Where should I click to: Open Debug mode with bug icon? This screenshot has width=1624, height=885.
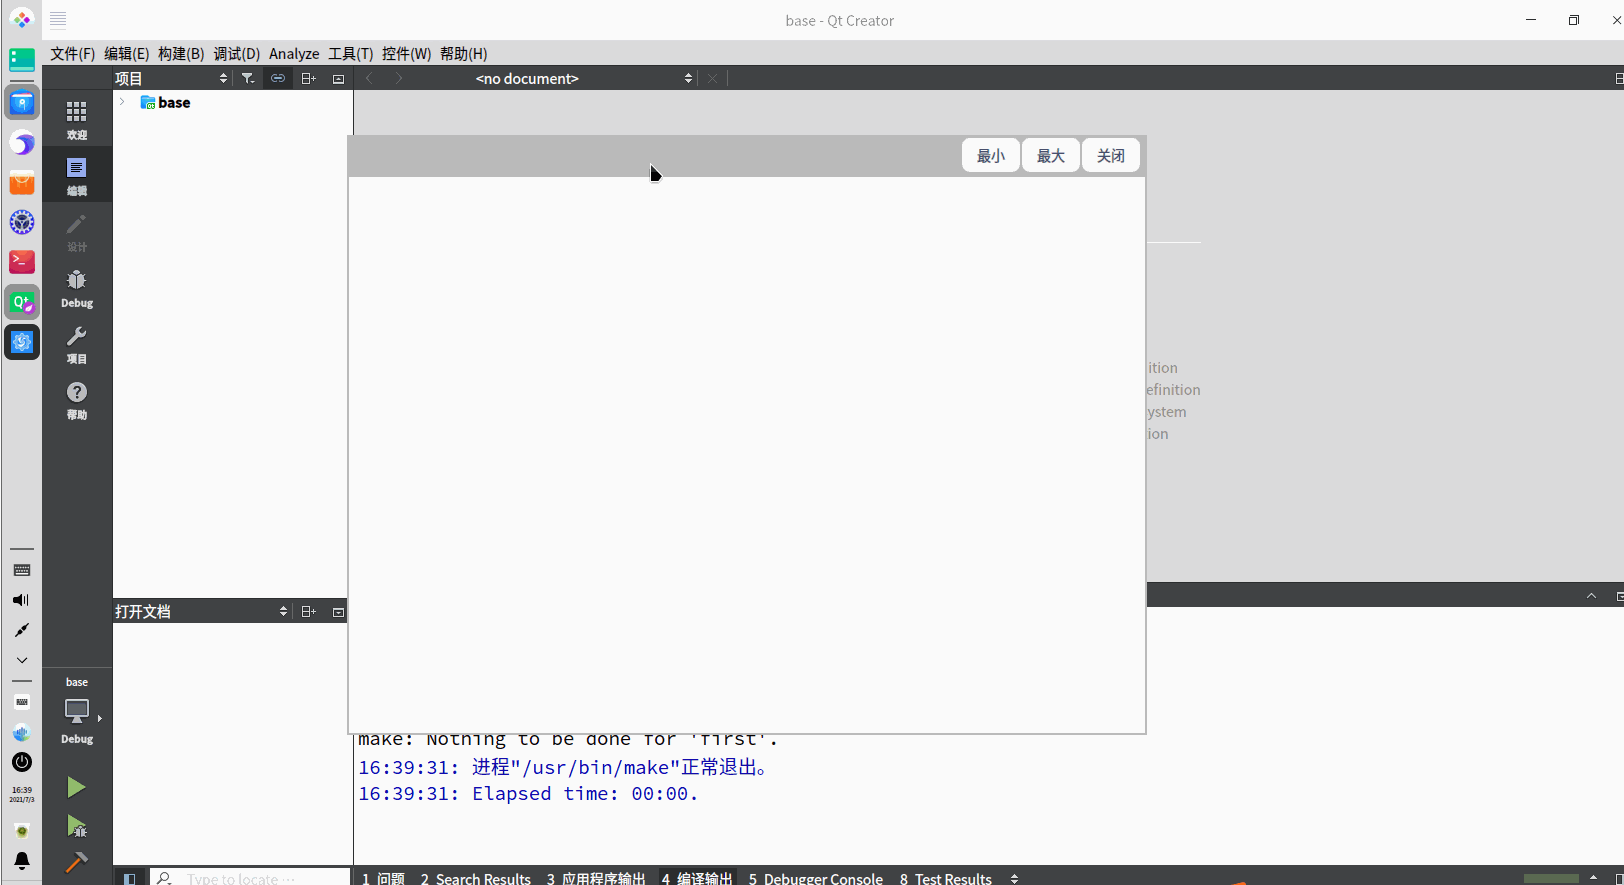77,287
